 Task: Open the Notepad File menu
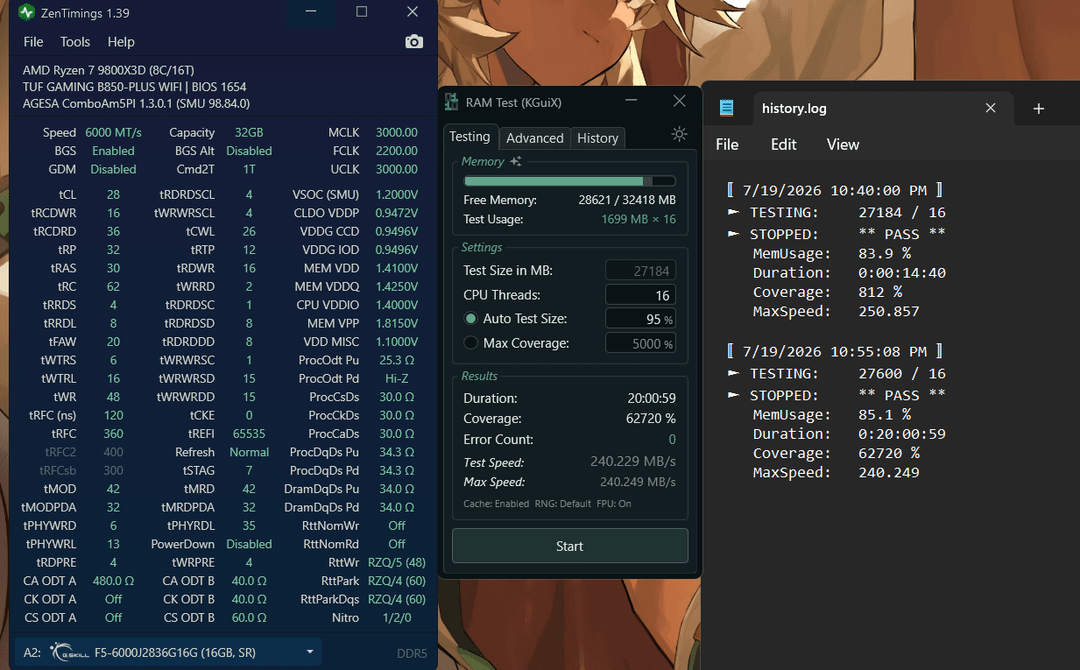[727, 145]
